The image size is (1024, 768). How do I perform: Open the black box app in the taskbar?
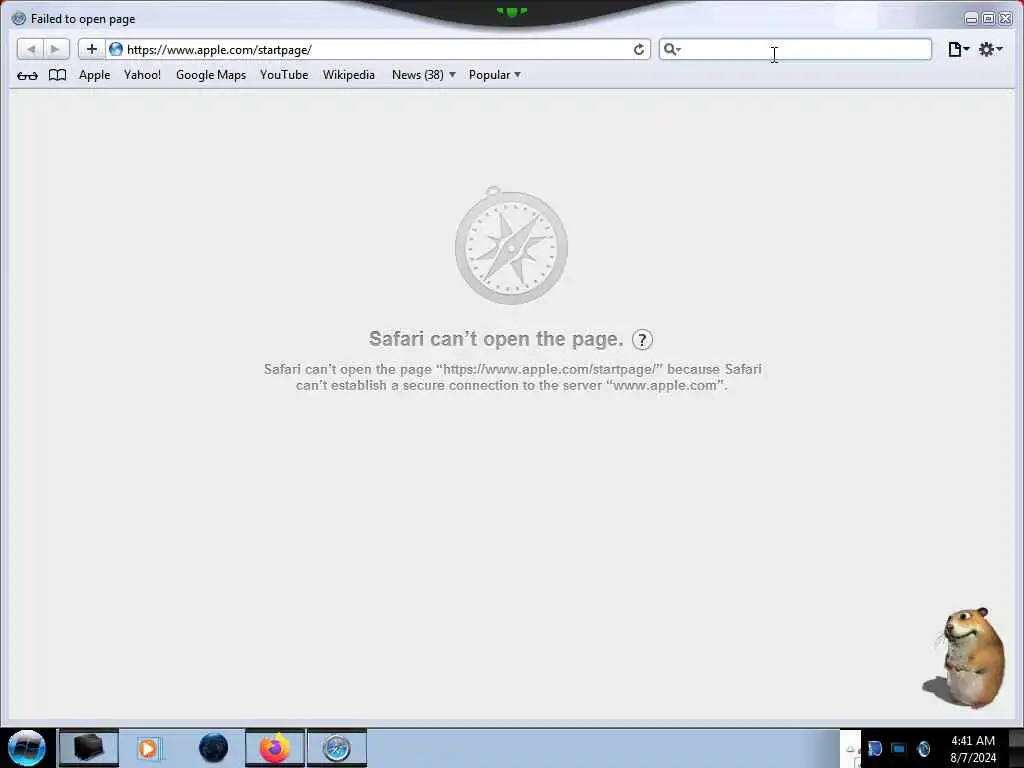[x=88, y=748]
